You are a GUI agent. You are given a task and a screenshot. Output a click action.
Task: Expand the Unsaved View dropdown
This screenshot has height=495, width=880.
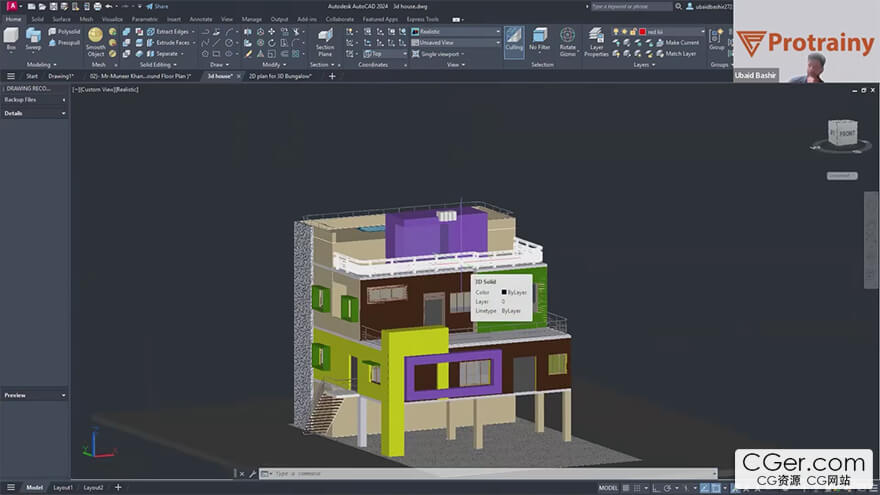pos(456,43)
